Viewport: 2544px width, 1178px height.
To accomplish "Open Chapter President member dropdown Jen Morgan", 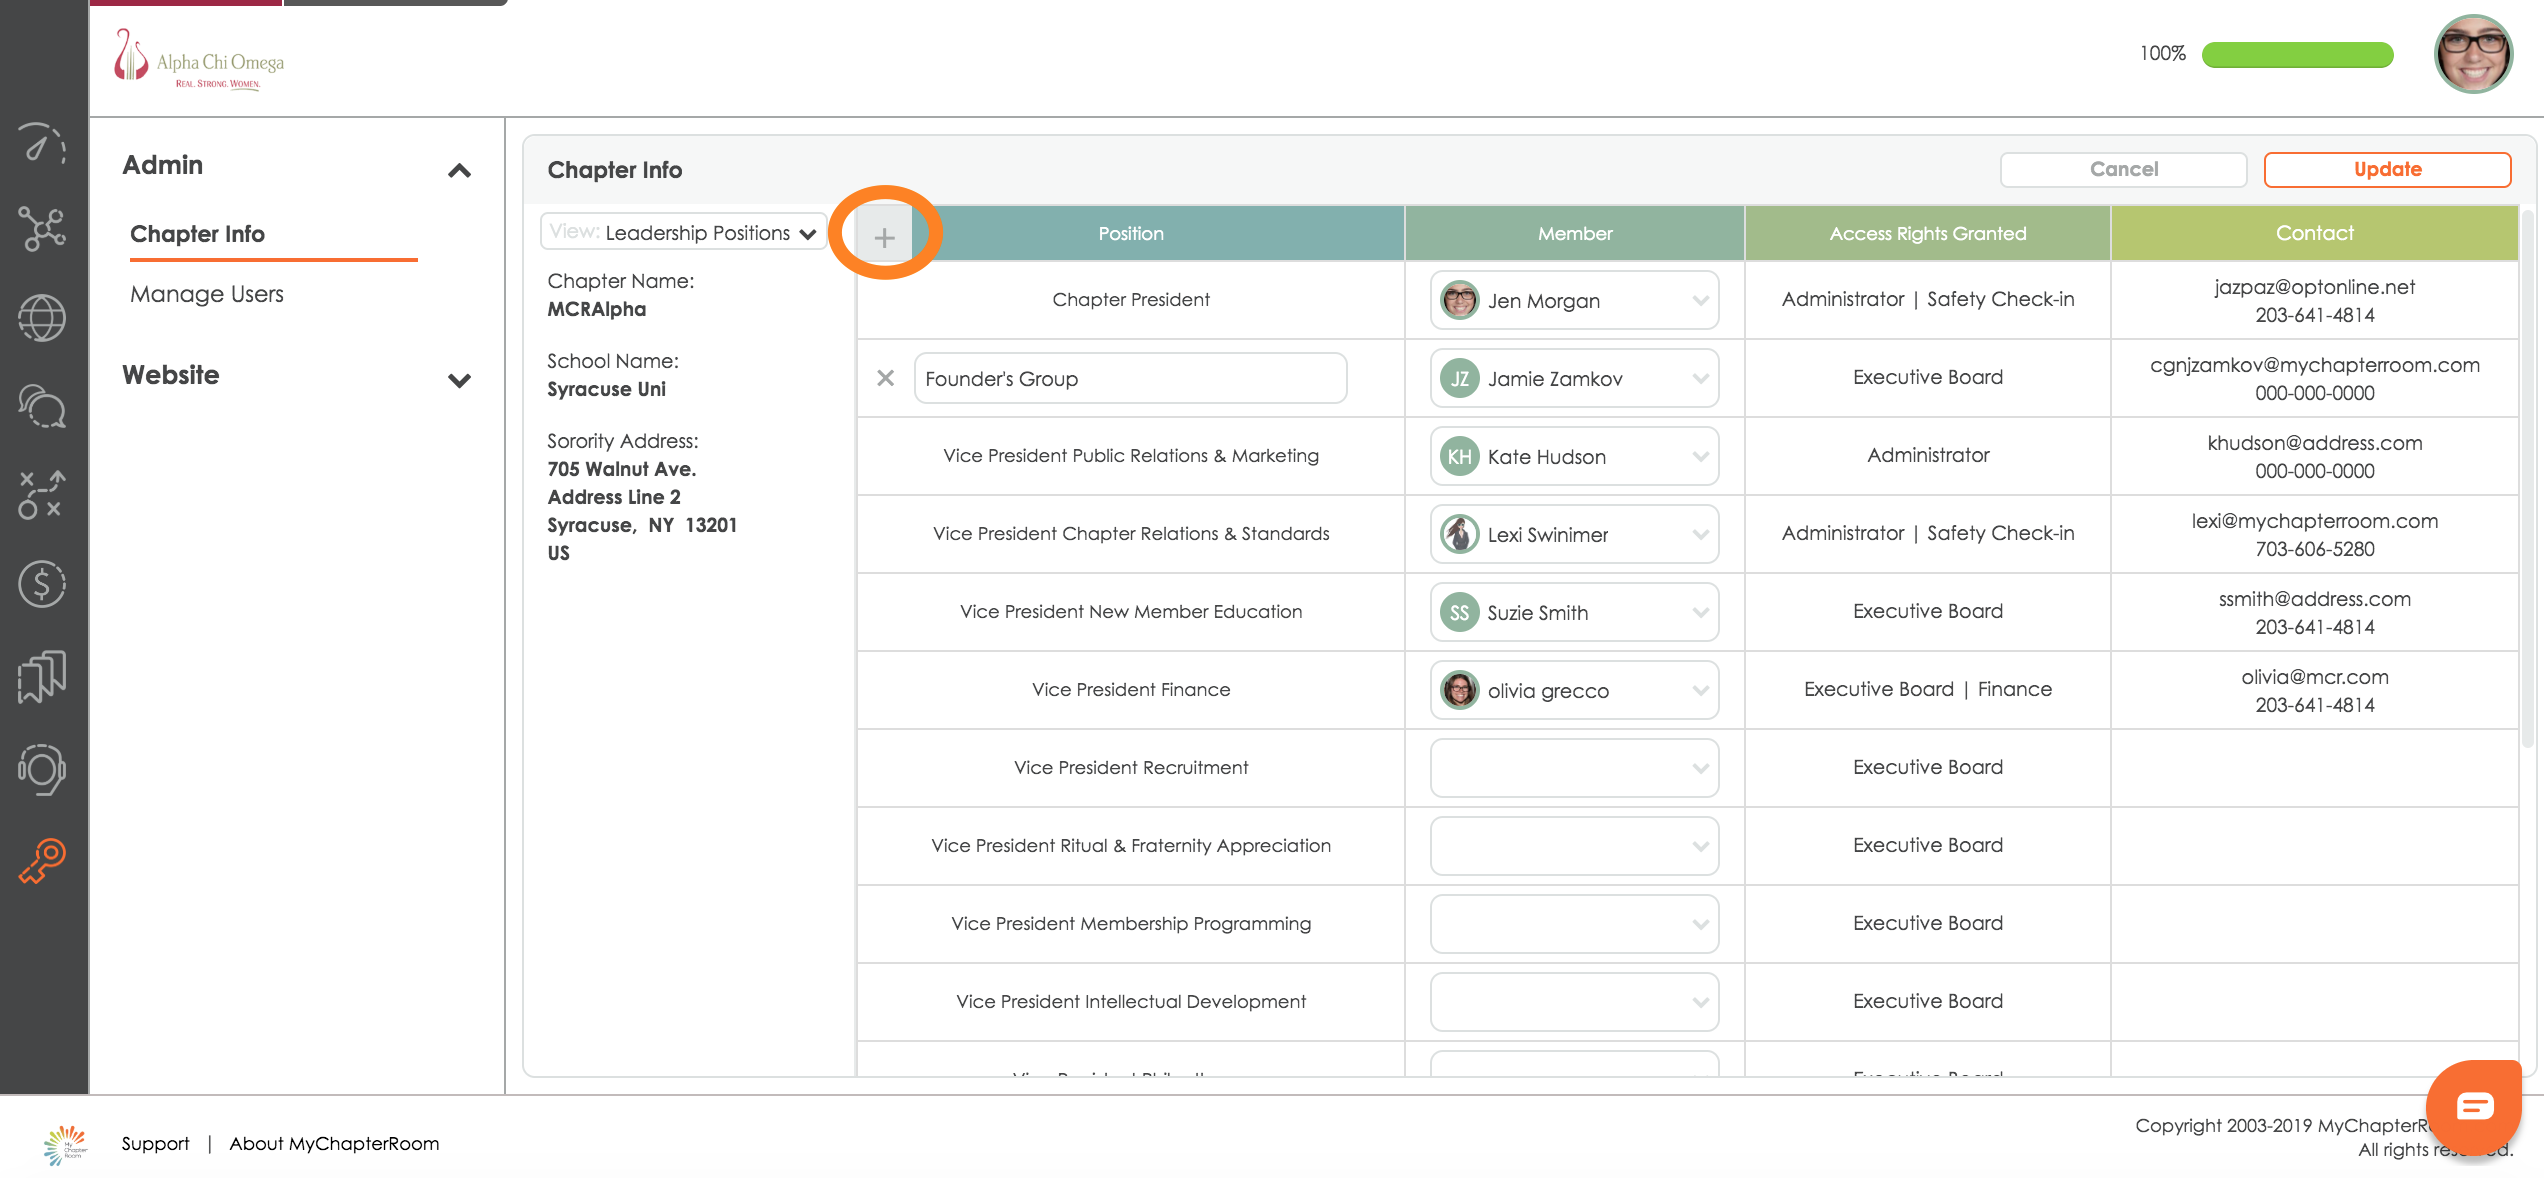I will [x=1574, y=300].
